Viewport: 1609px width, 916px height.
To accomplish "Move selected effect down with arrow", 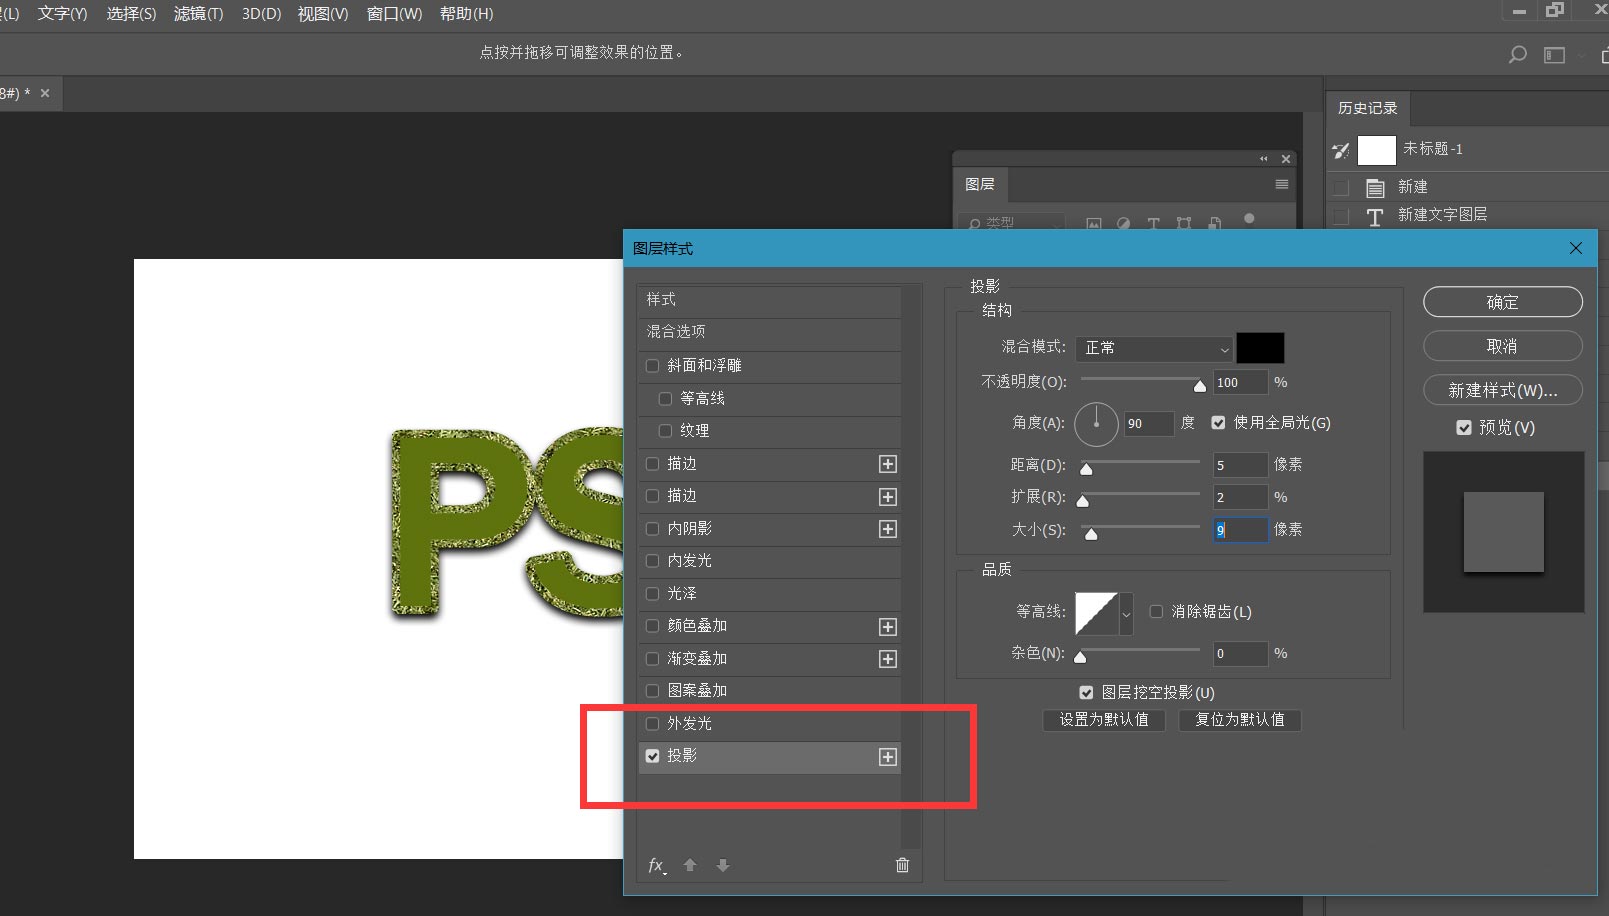I will point(723,865).
